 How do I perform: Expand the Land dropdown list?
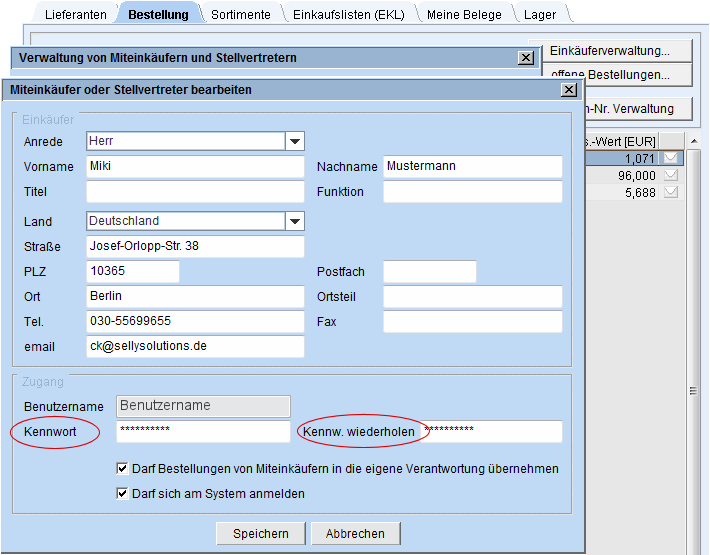point(294,222)
